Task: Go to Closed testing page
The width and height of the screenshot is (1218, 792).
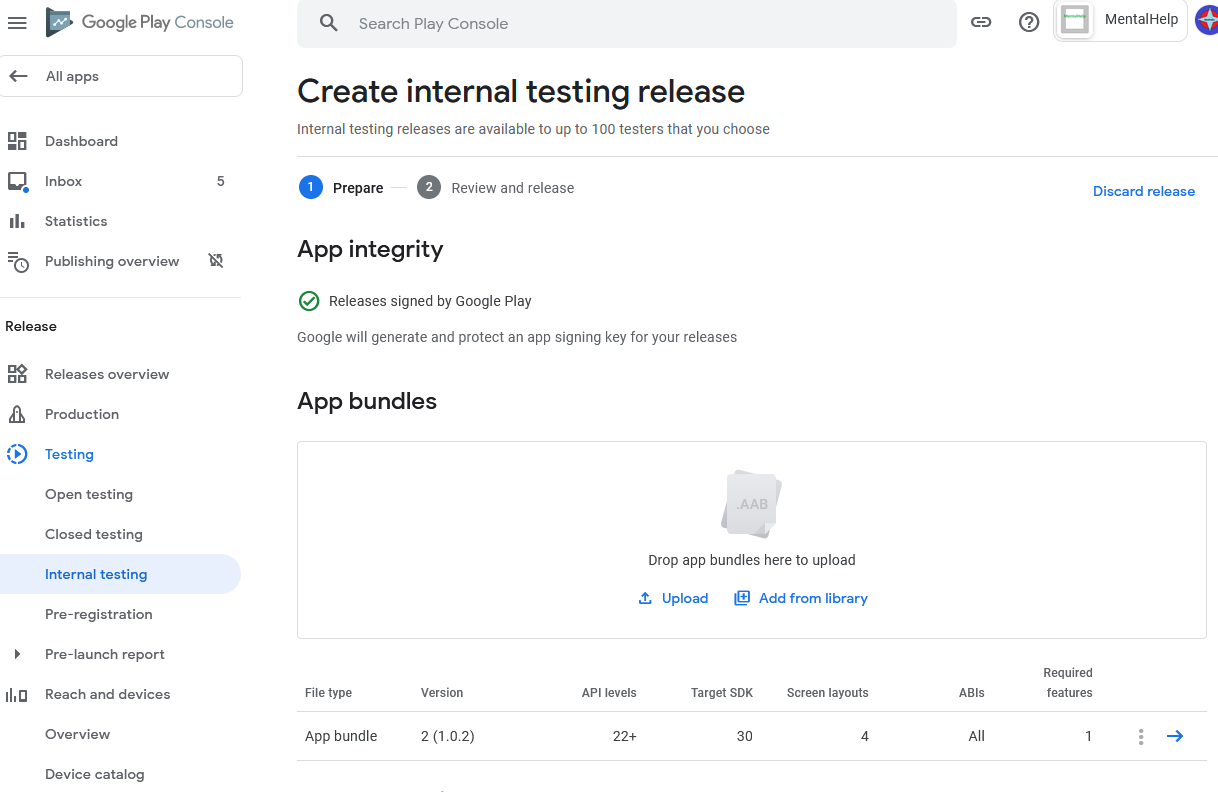Action: point(94,534)
